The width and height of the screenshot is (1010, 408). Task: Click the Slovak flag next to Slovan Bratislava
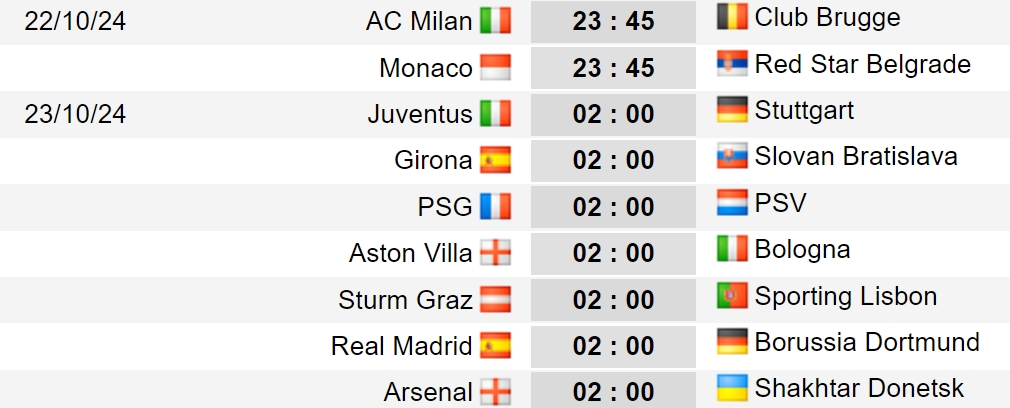732,156
